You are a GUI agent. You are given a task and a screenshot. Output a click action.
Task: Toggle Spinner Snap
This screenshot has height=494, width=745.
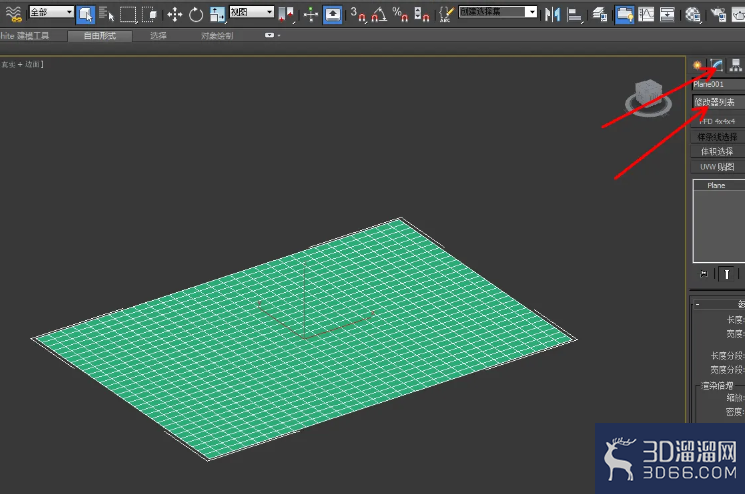[421, 14]
